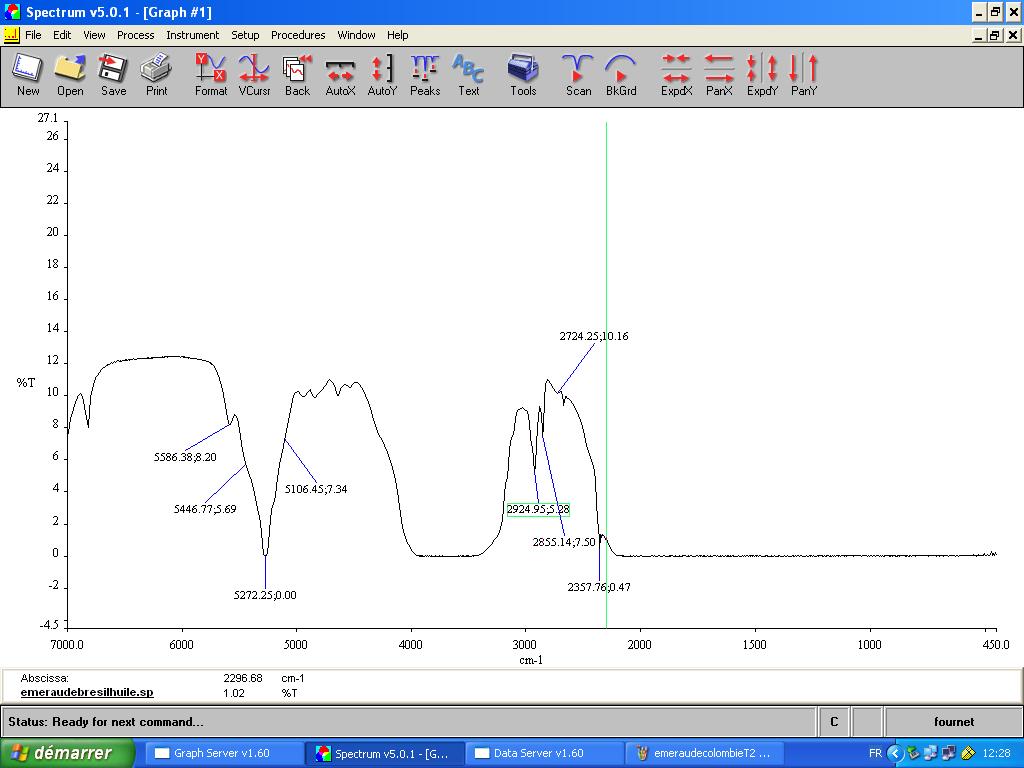Select the emeraudebresilhuile.sp spectrum label
This screenshot has height=768, width=1024.
(87, 692)
